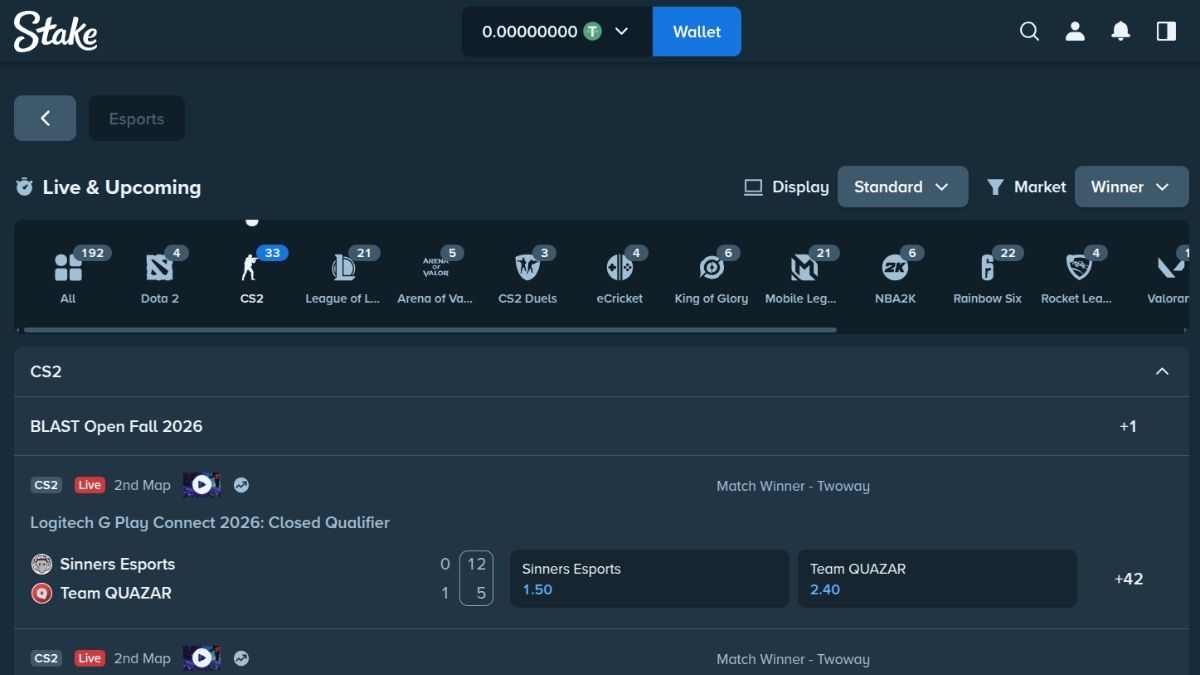
Task: Click the Live badge of first match
Action: coord(90,485)
